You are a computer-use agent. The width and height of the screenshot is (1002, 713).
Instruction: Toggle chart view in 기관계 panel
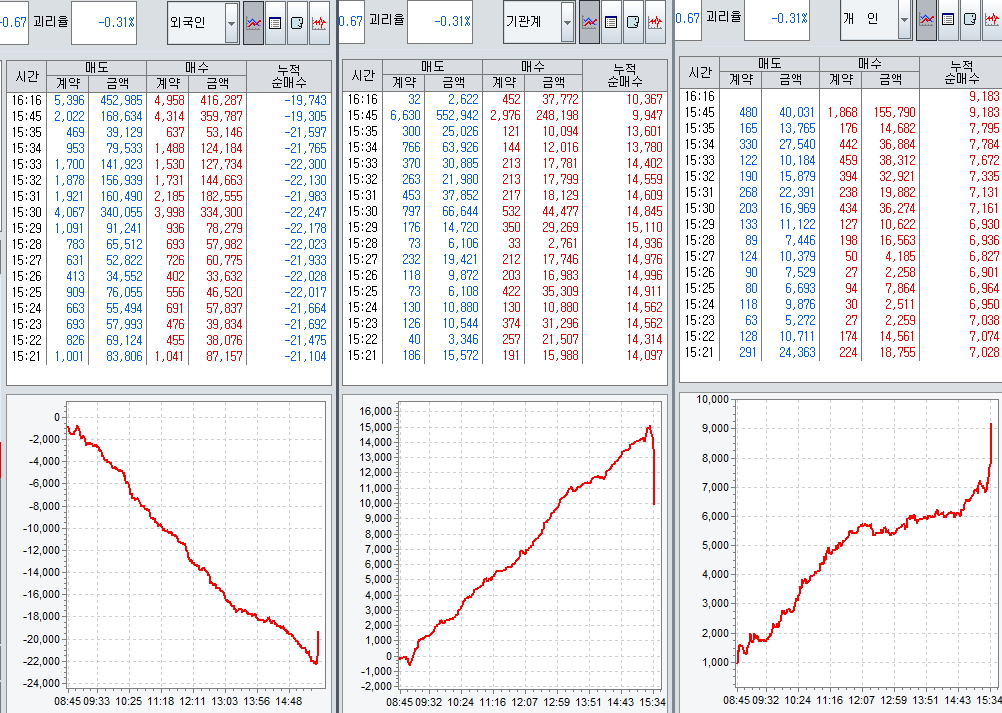pos(590,22)
